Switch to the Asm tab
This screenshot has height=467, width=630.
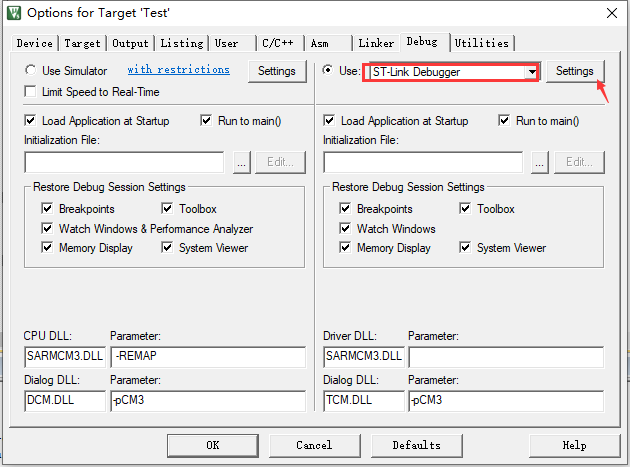point(328,43)
